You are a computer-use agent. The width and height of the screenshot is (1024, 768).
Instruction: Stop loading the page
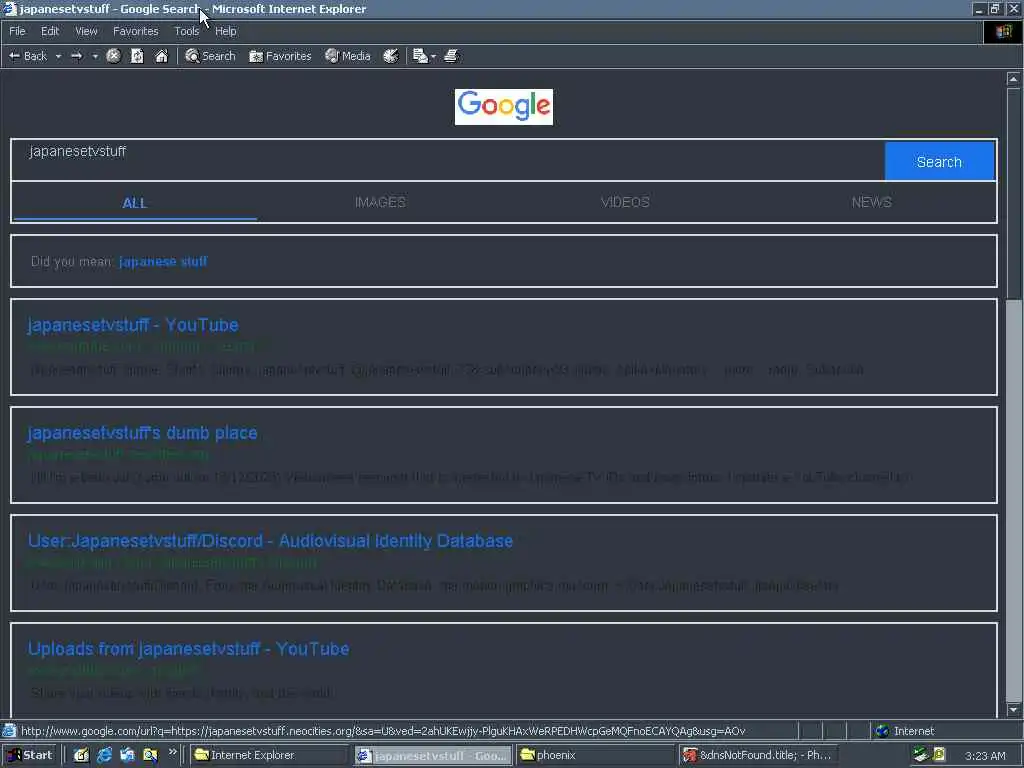coord(114,56)
